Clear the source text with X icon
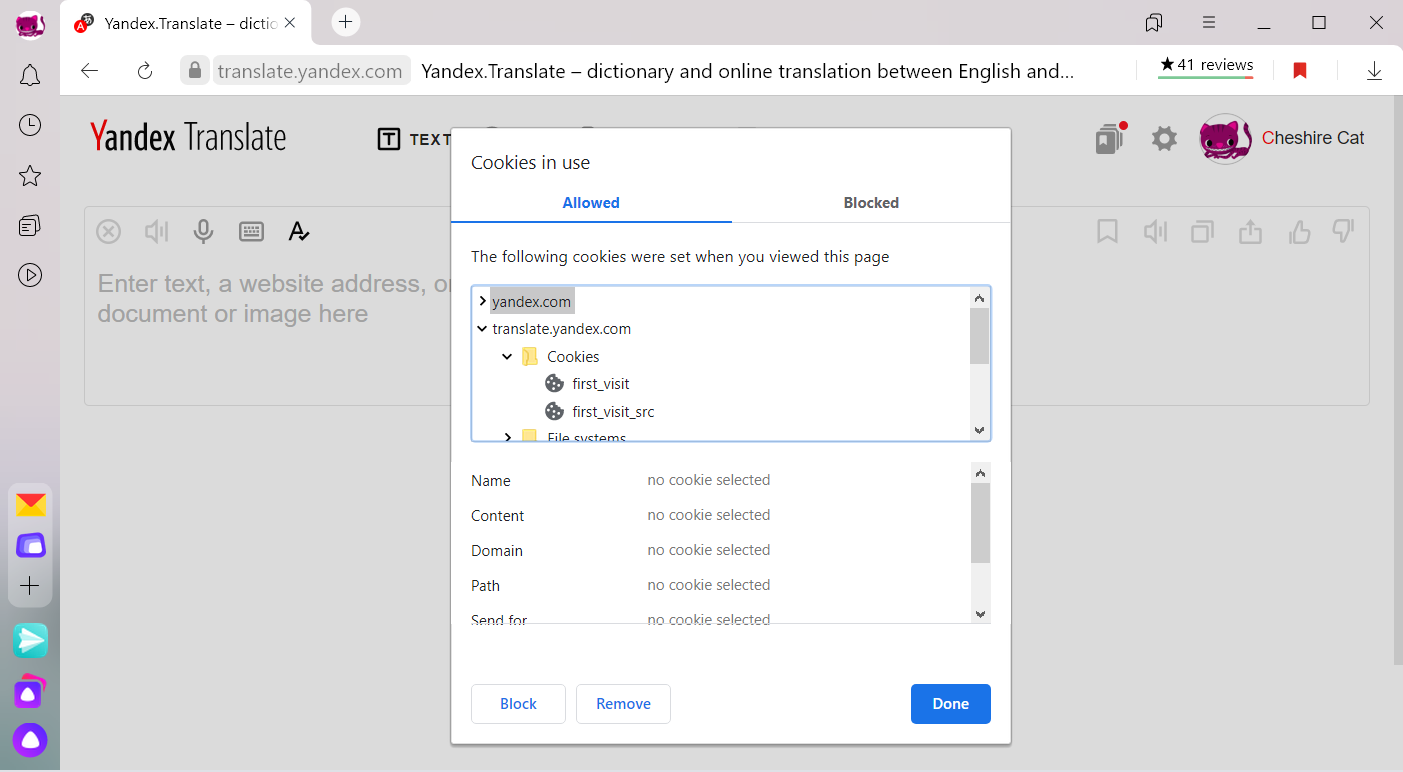The width and height of the screenshot is (1403, 772). (108, 232)
